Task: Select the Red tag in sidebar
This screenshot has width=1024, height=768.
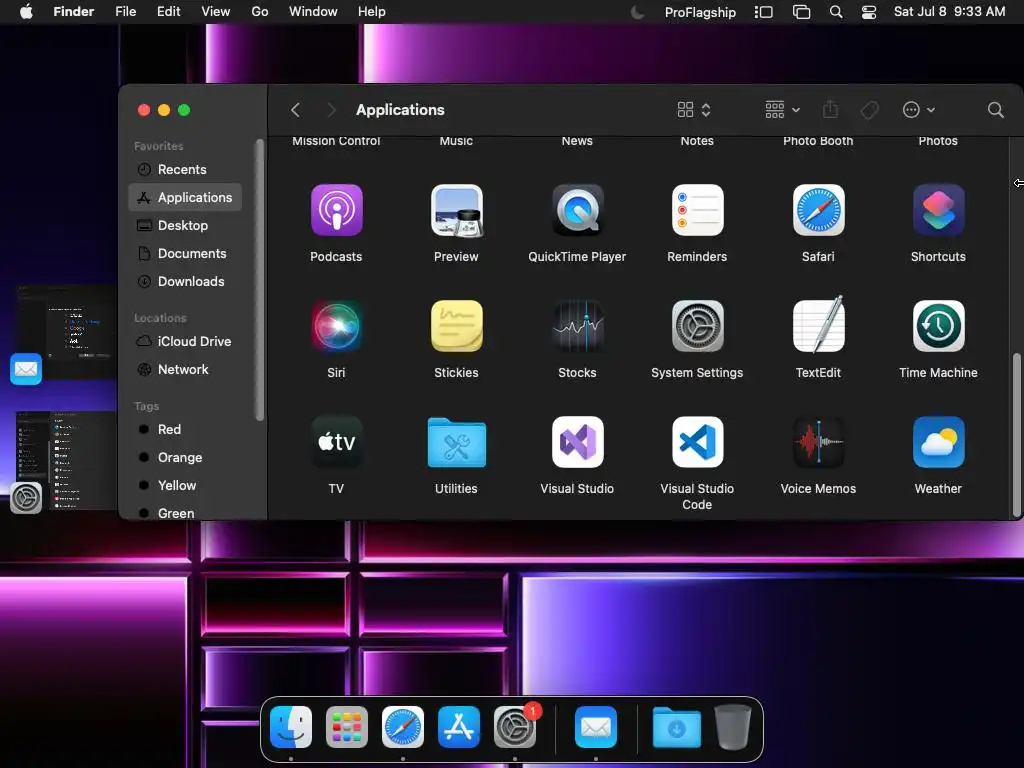Action: click(x=185, y=430)
